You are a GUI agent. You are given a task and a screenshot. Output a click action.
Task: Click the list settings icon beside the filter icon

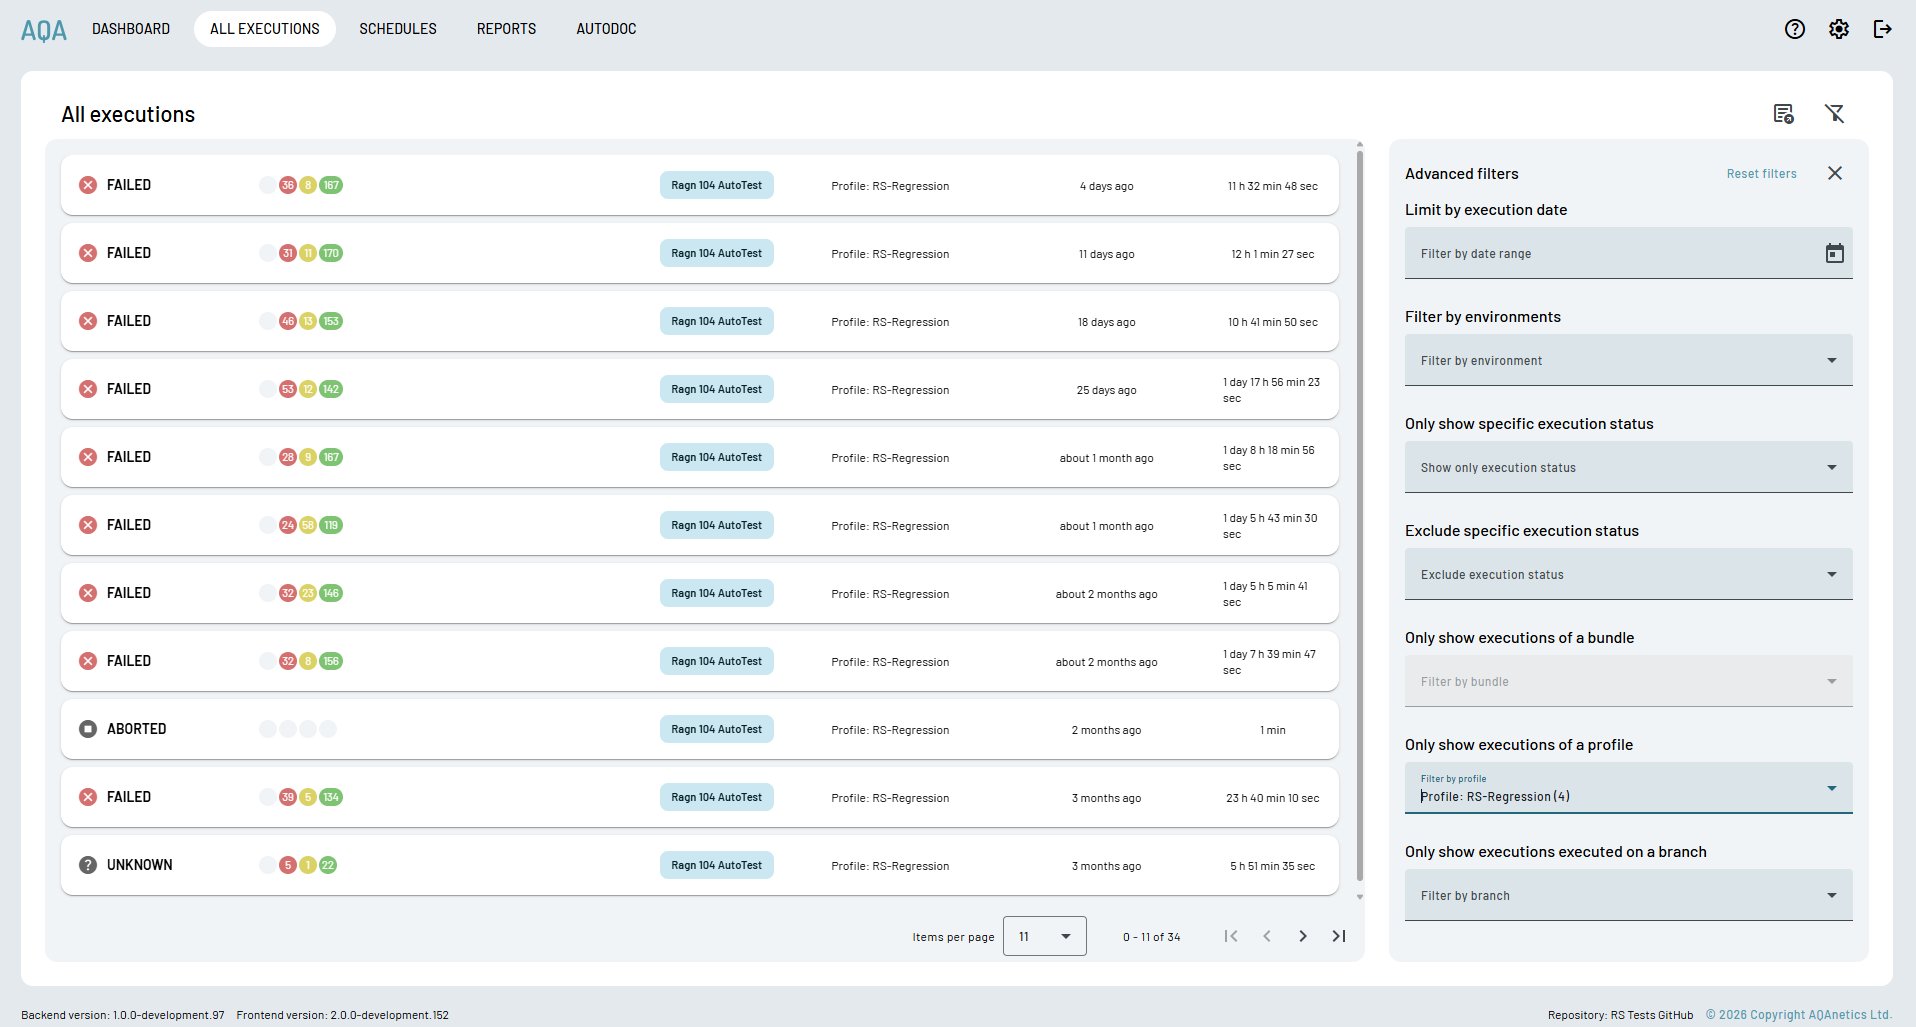pos(1783,114)
